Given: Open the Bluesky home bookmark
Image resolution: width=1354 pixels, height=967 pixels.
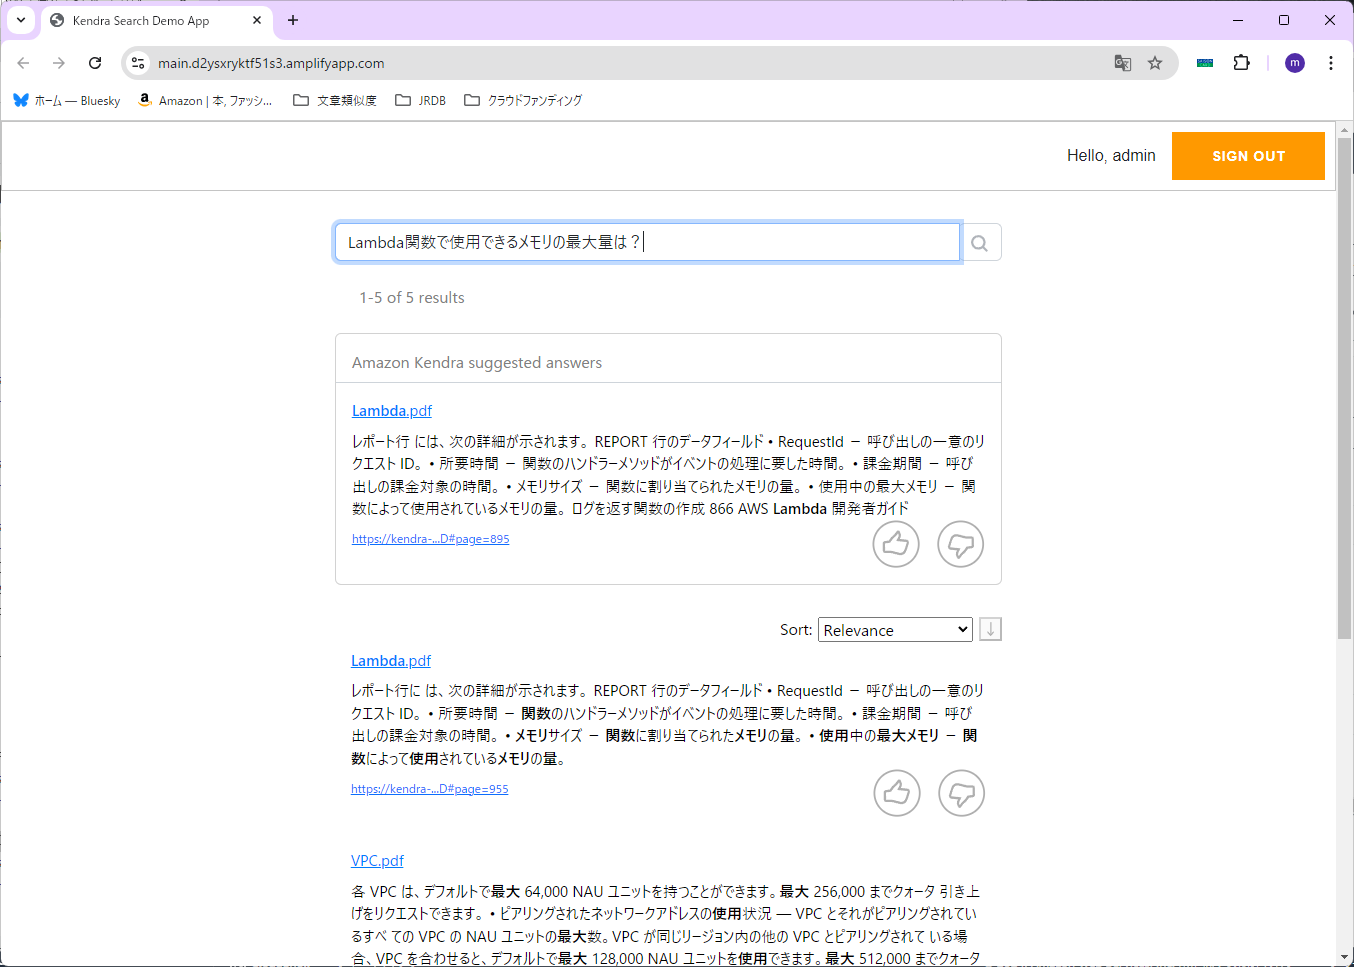Looking at the screenshot, I should (x=67, y=100).
